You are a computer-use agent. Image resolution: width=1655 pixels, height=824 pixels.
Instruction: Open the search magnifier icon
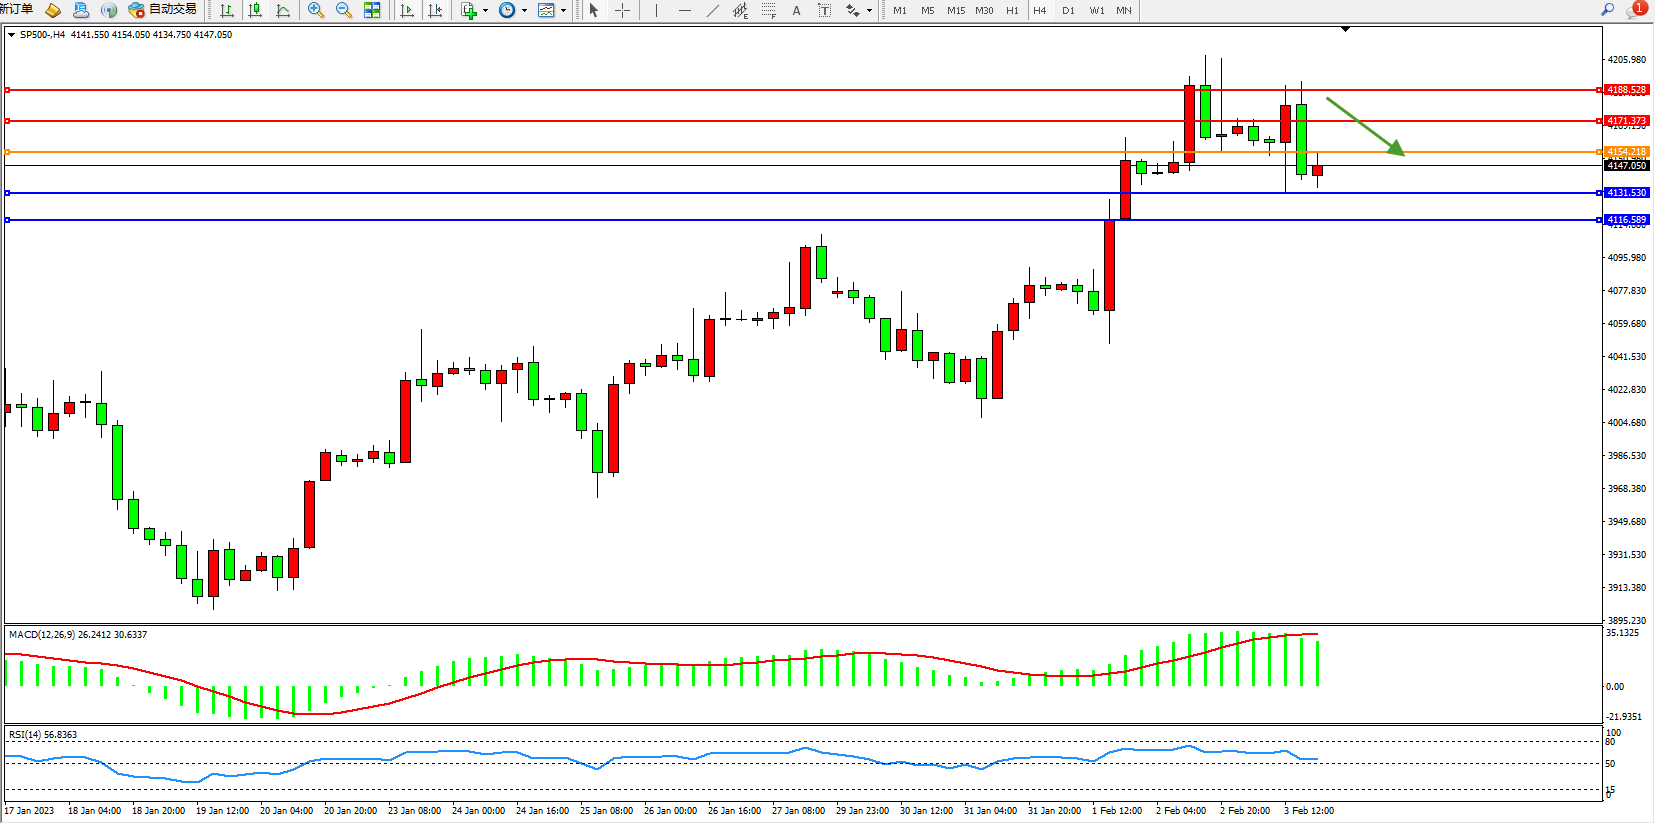click(1608, 10)
